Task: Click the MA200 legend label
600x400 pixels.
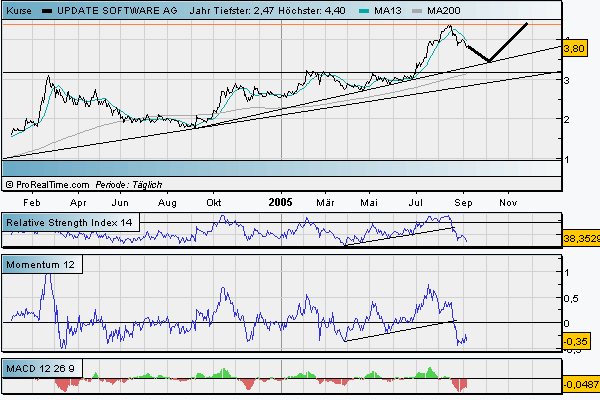Action: tap(444, 11)
